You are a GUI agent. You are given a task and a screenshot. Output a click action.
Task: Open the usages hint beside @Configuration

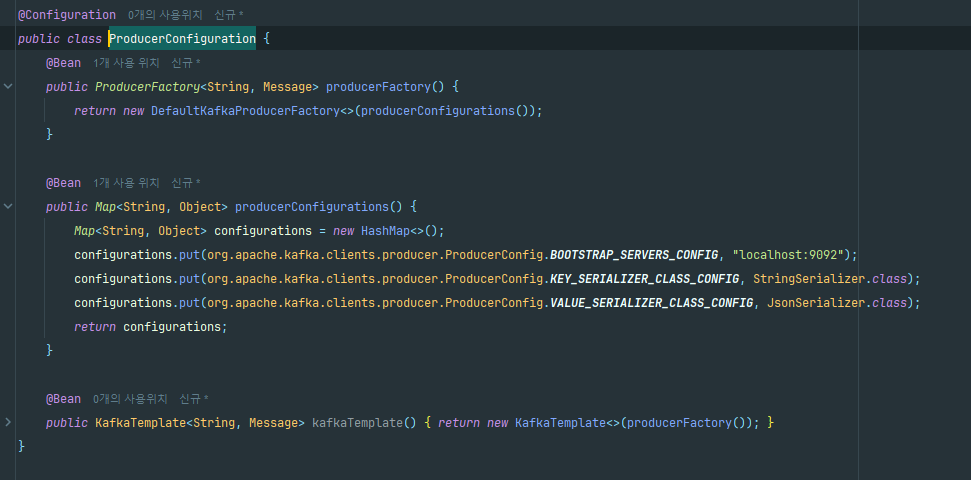point(165,15)
